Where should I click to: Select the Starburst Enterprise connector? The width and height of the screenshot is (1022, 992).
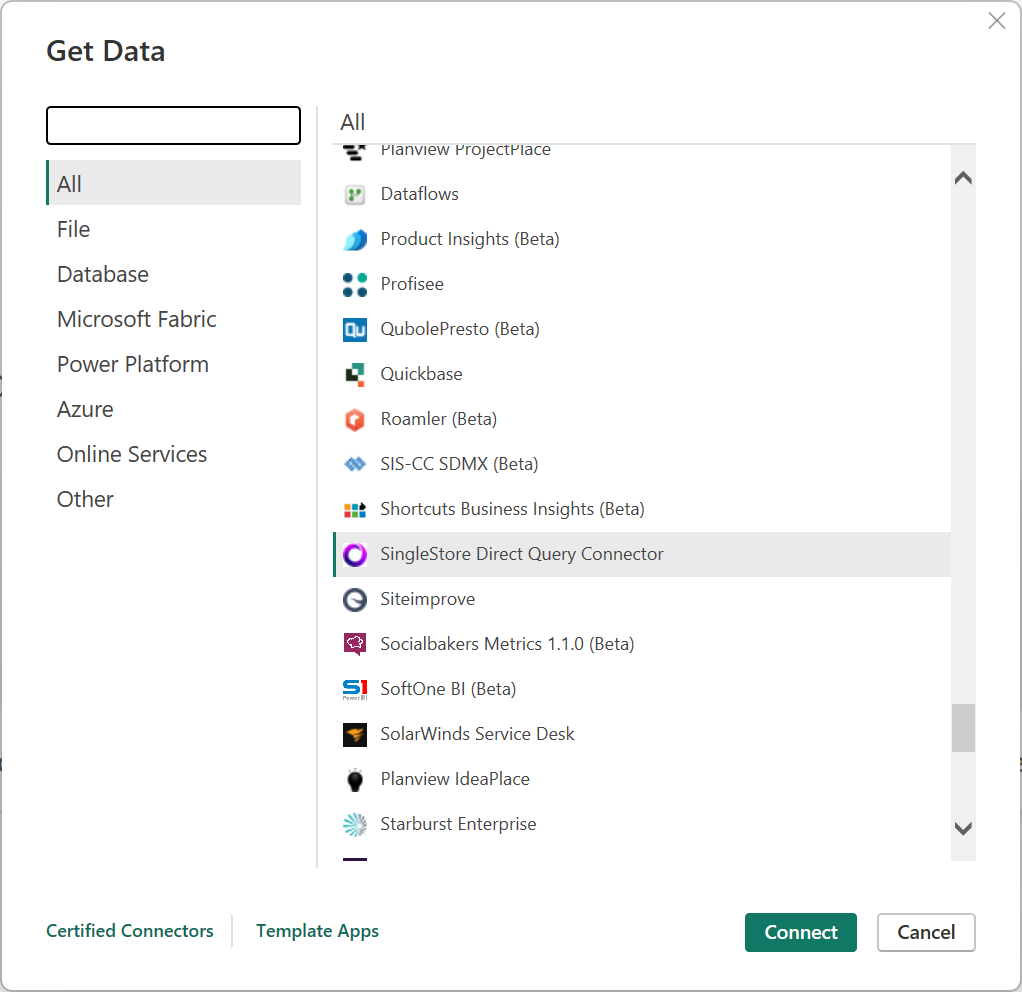[x=458, y=824]
